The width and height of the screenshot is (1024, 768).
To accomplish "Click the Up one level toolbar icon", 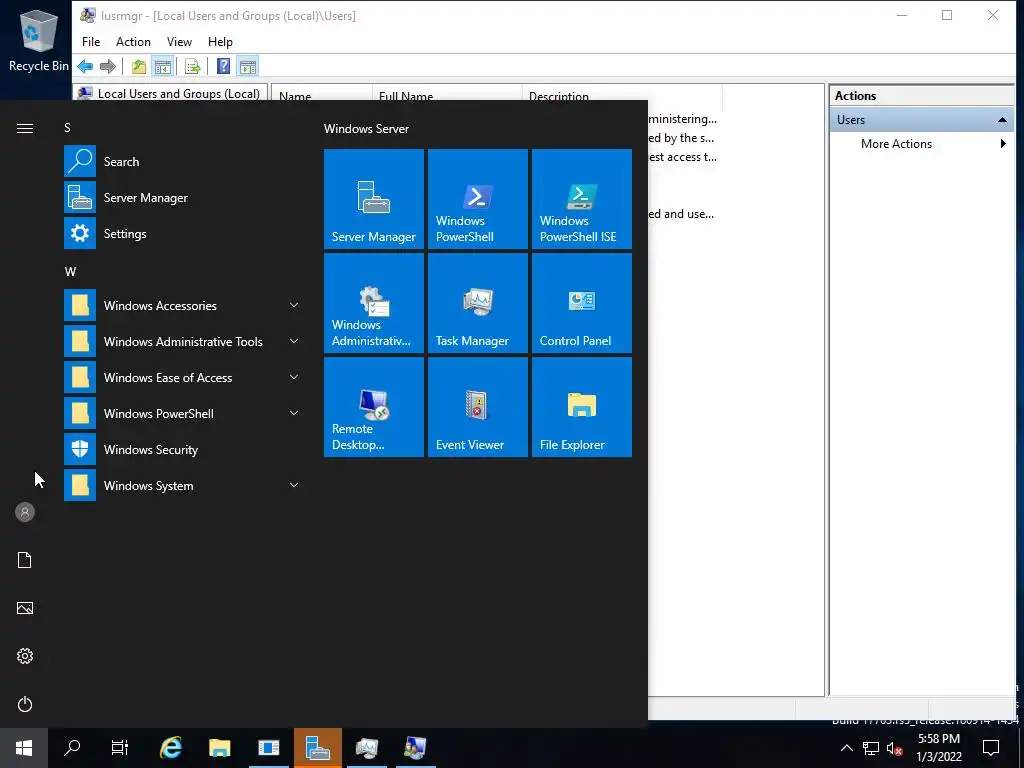I will pos(138,66).
